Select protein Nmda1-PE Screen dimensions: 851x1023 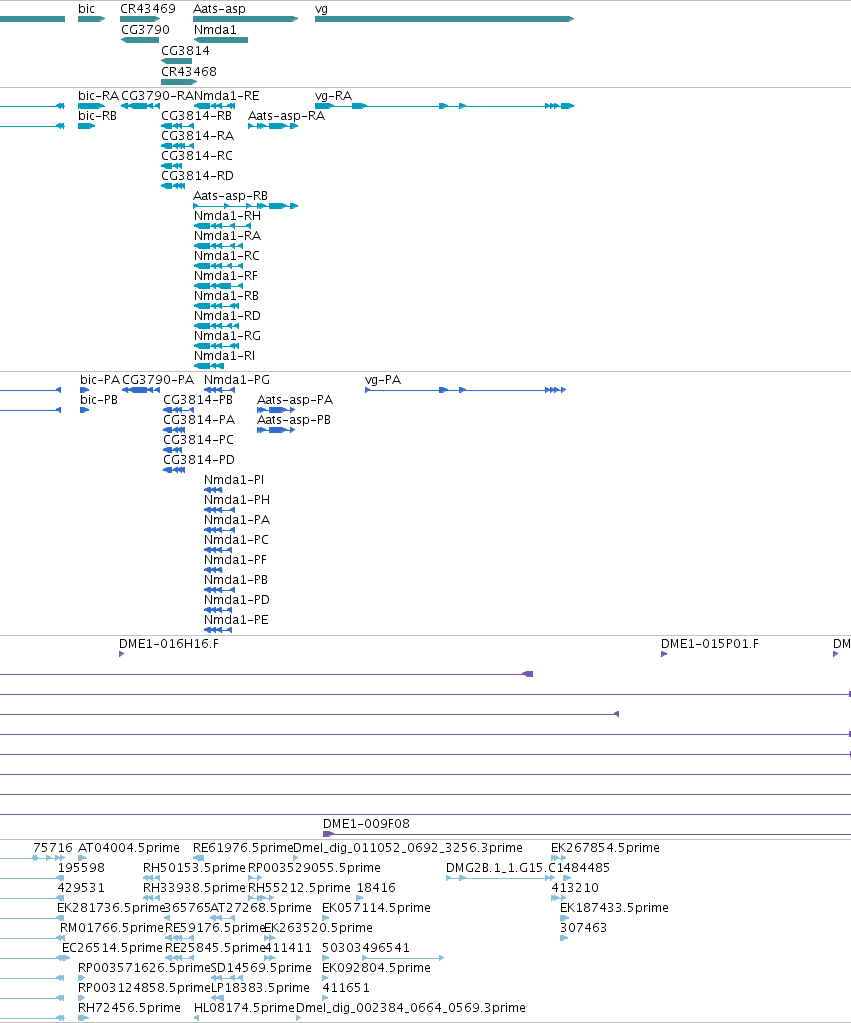218,630
